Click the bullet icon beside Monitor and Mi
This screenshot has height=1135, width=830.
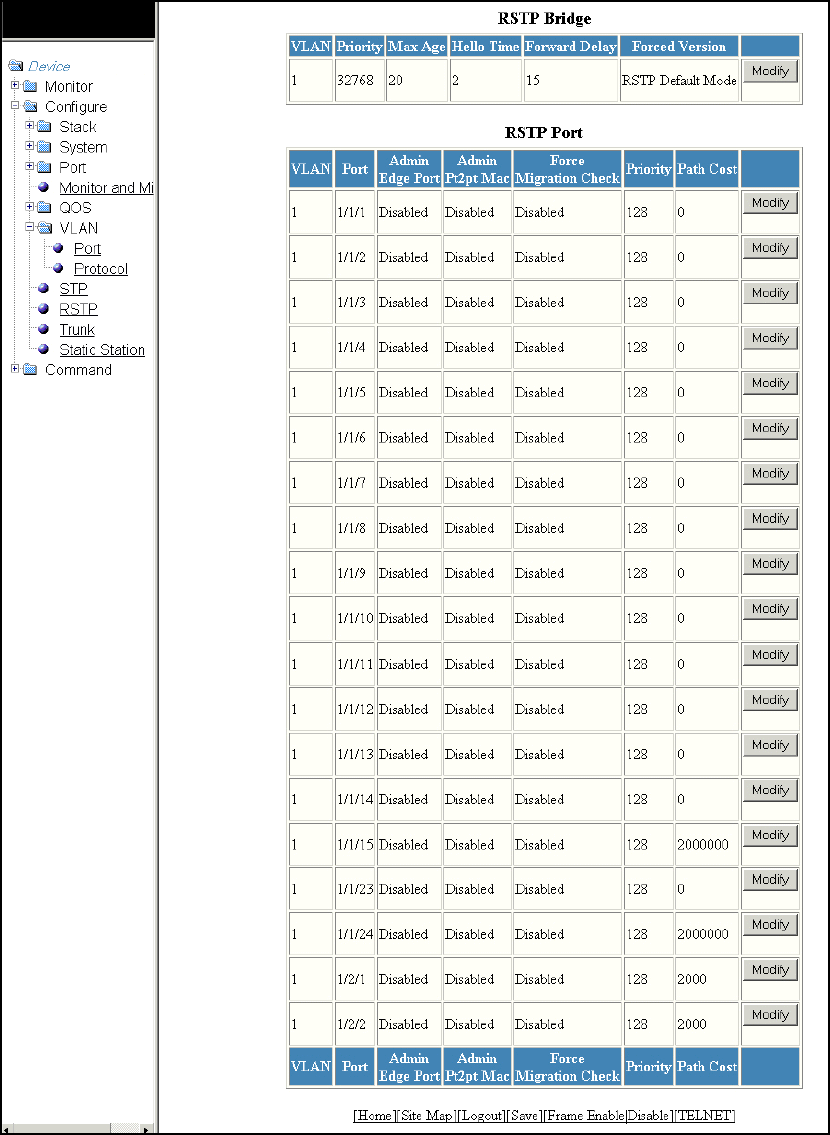[43, 187]
